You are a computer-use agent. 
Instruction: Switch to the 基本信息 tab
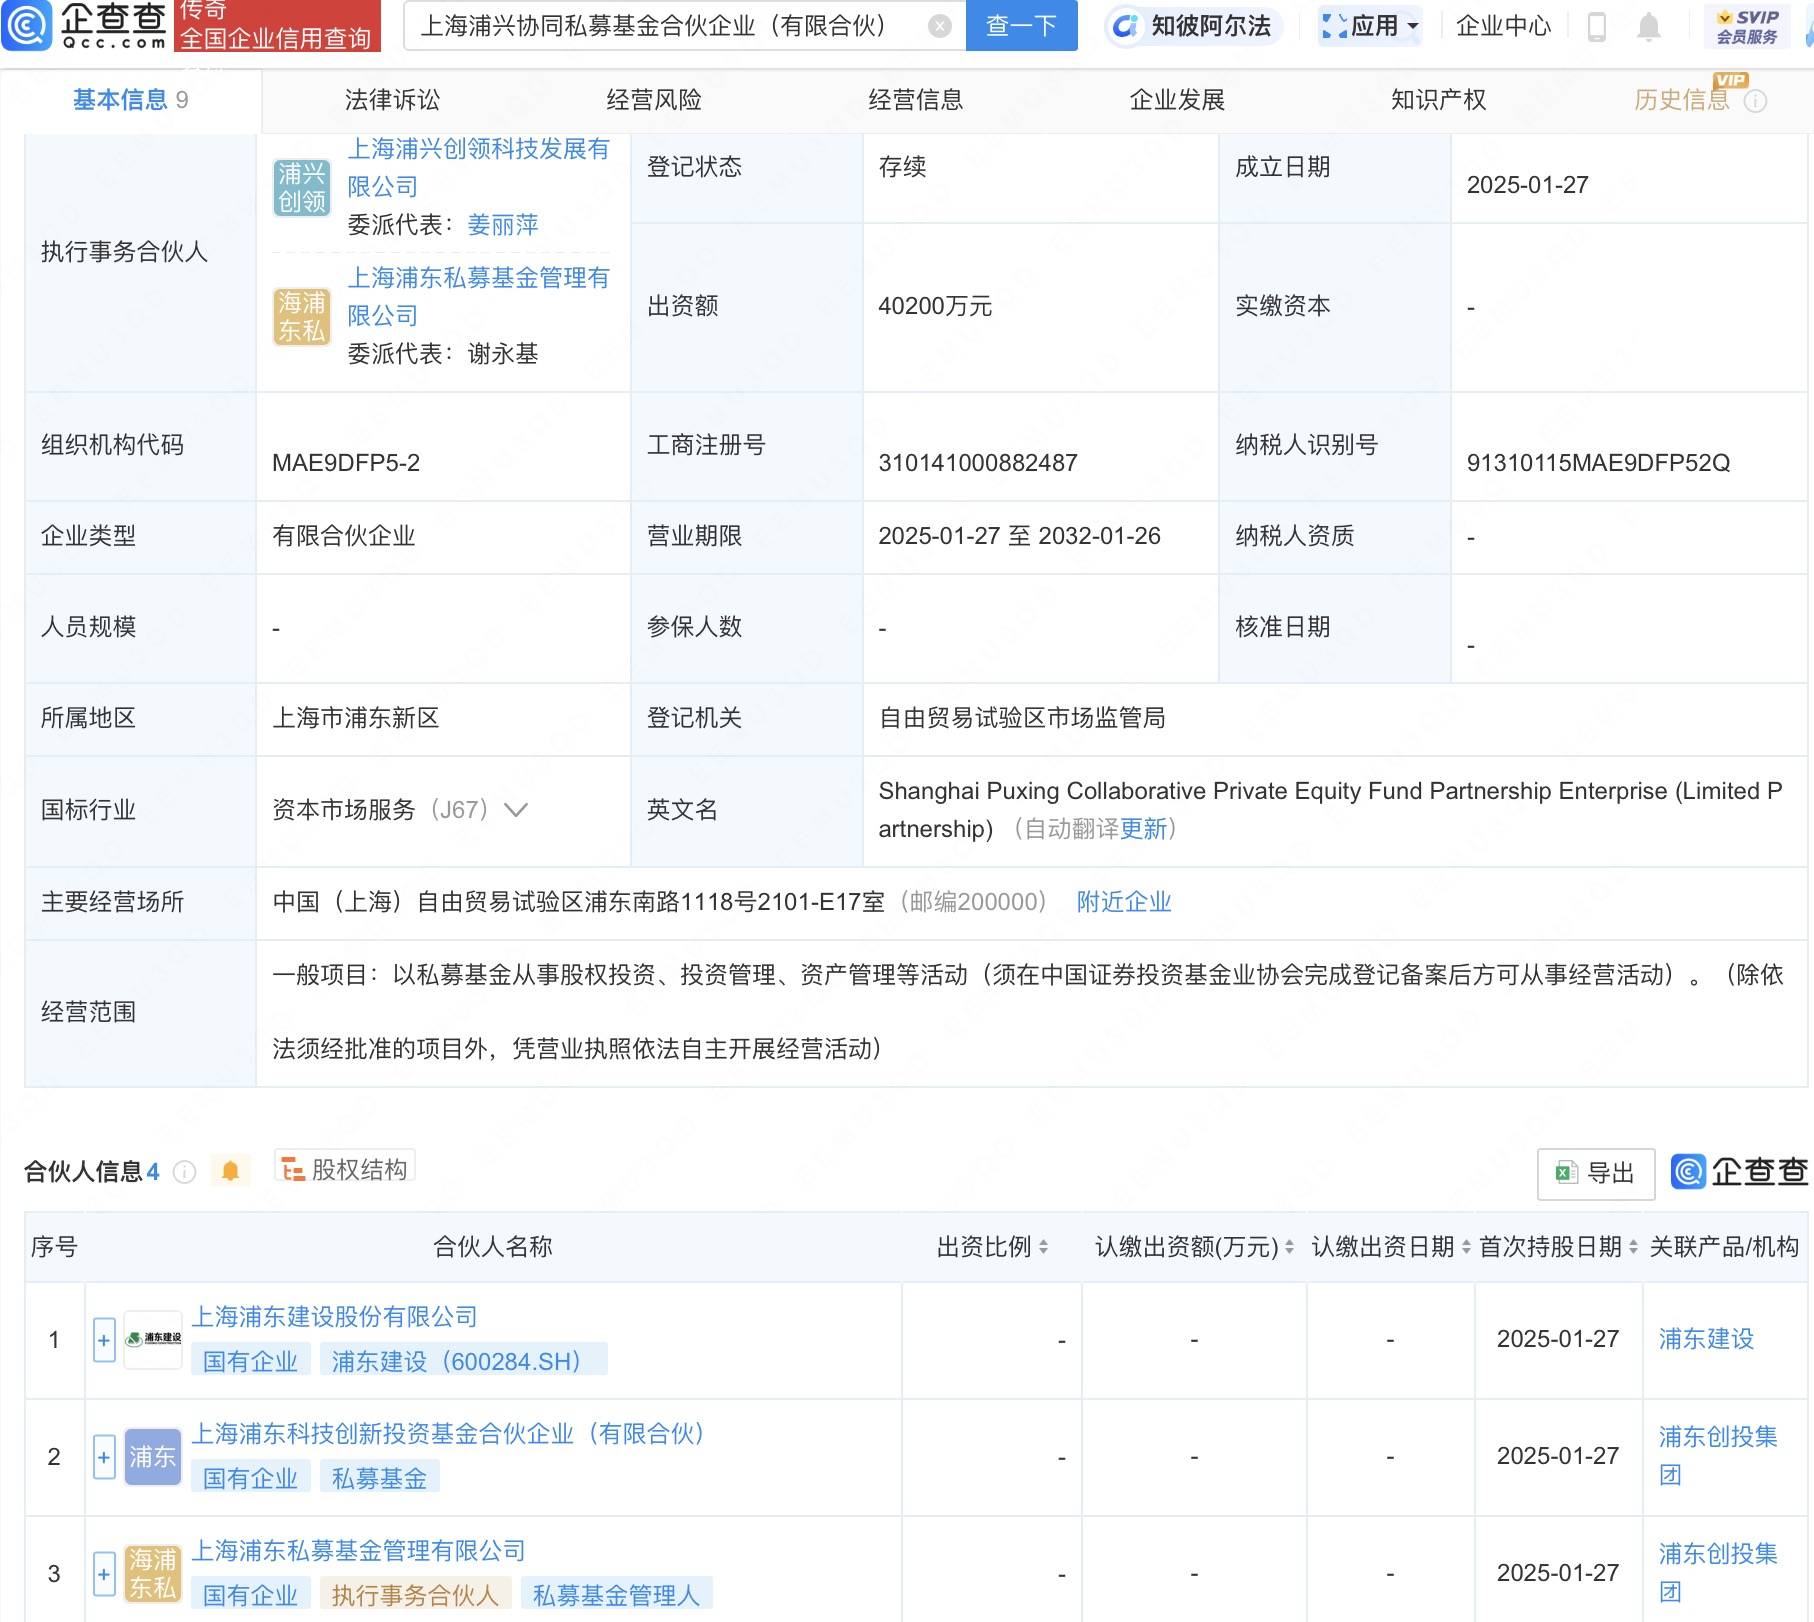[130, 100]
